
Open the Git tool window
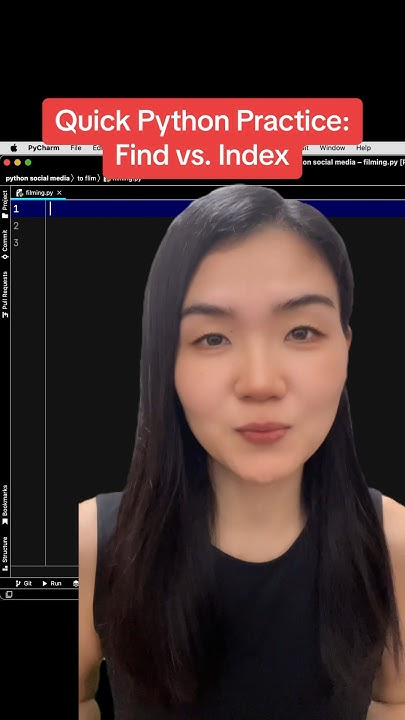[x=24, y=583]
